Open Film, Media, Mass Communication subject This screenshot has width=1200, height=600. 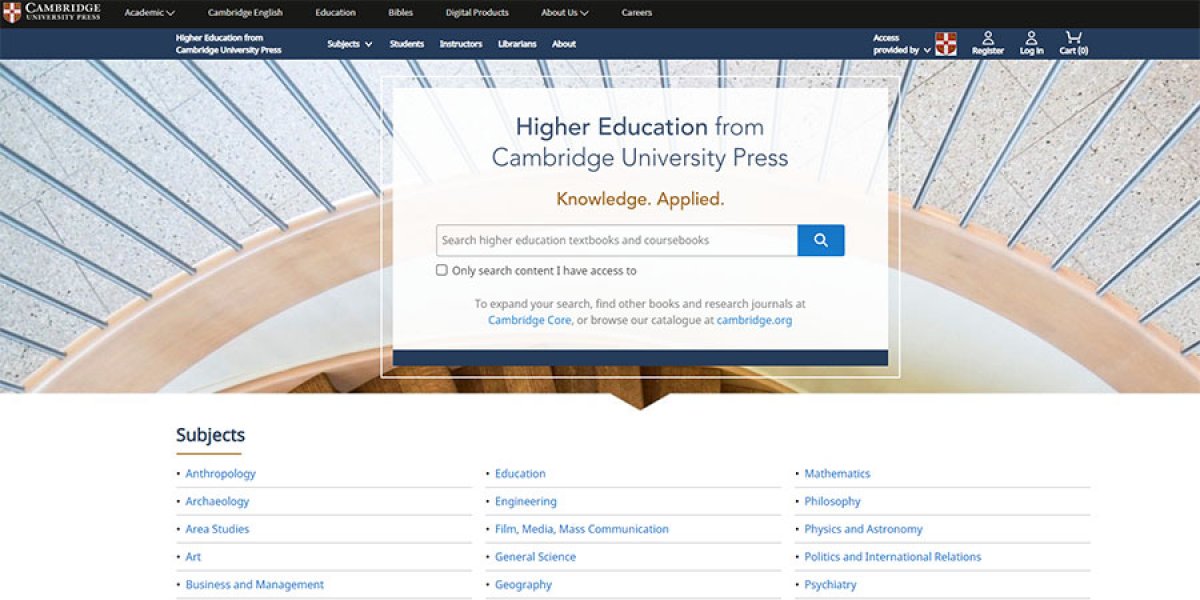click(x=582, y=529)
